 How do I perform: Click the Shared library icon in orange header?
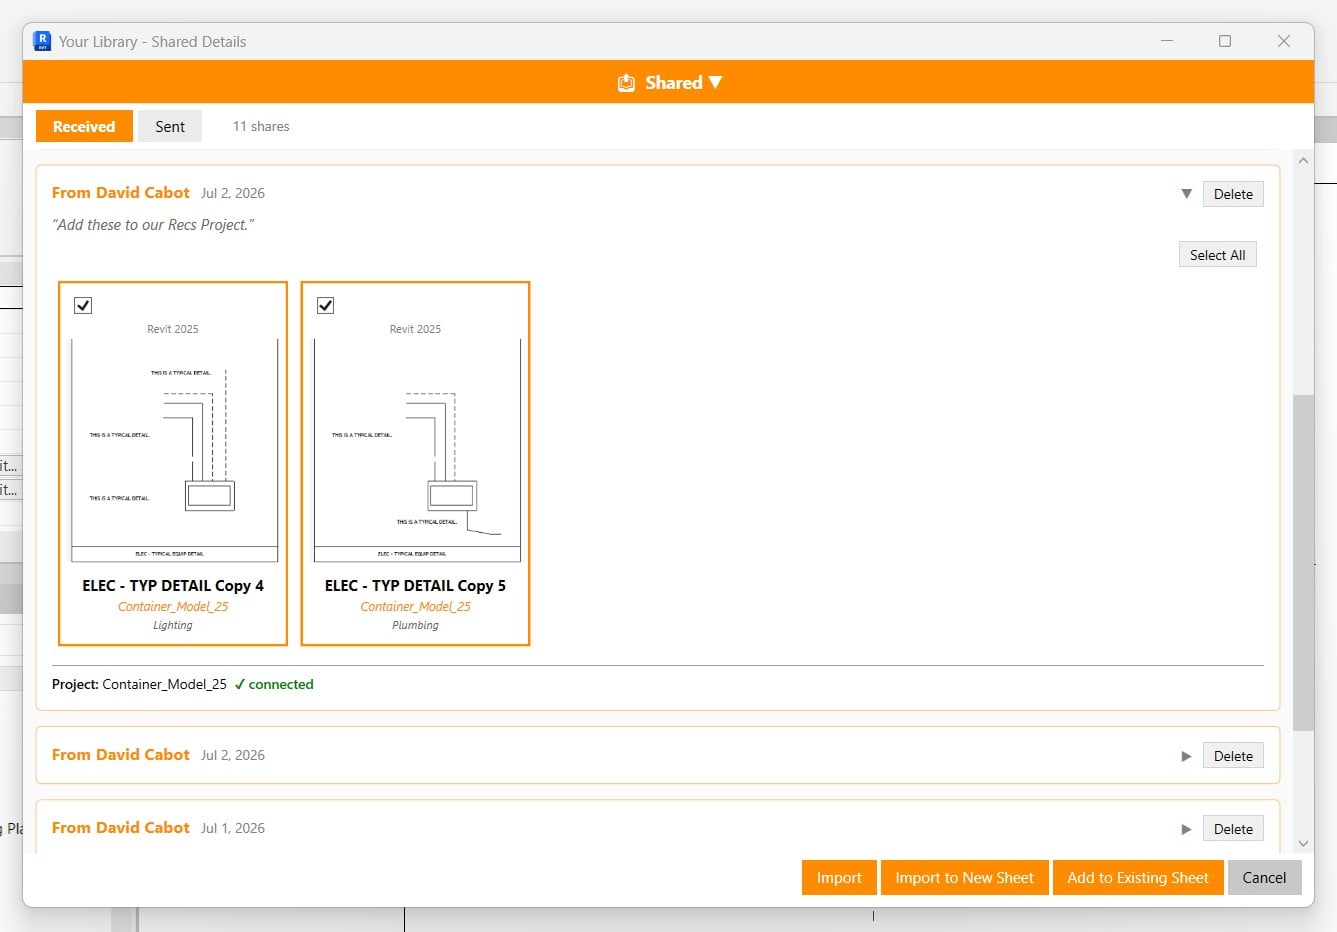626,83
